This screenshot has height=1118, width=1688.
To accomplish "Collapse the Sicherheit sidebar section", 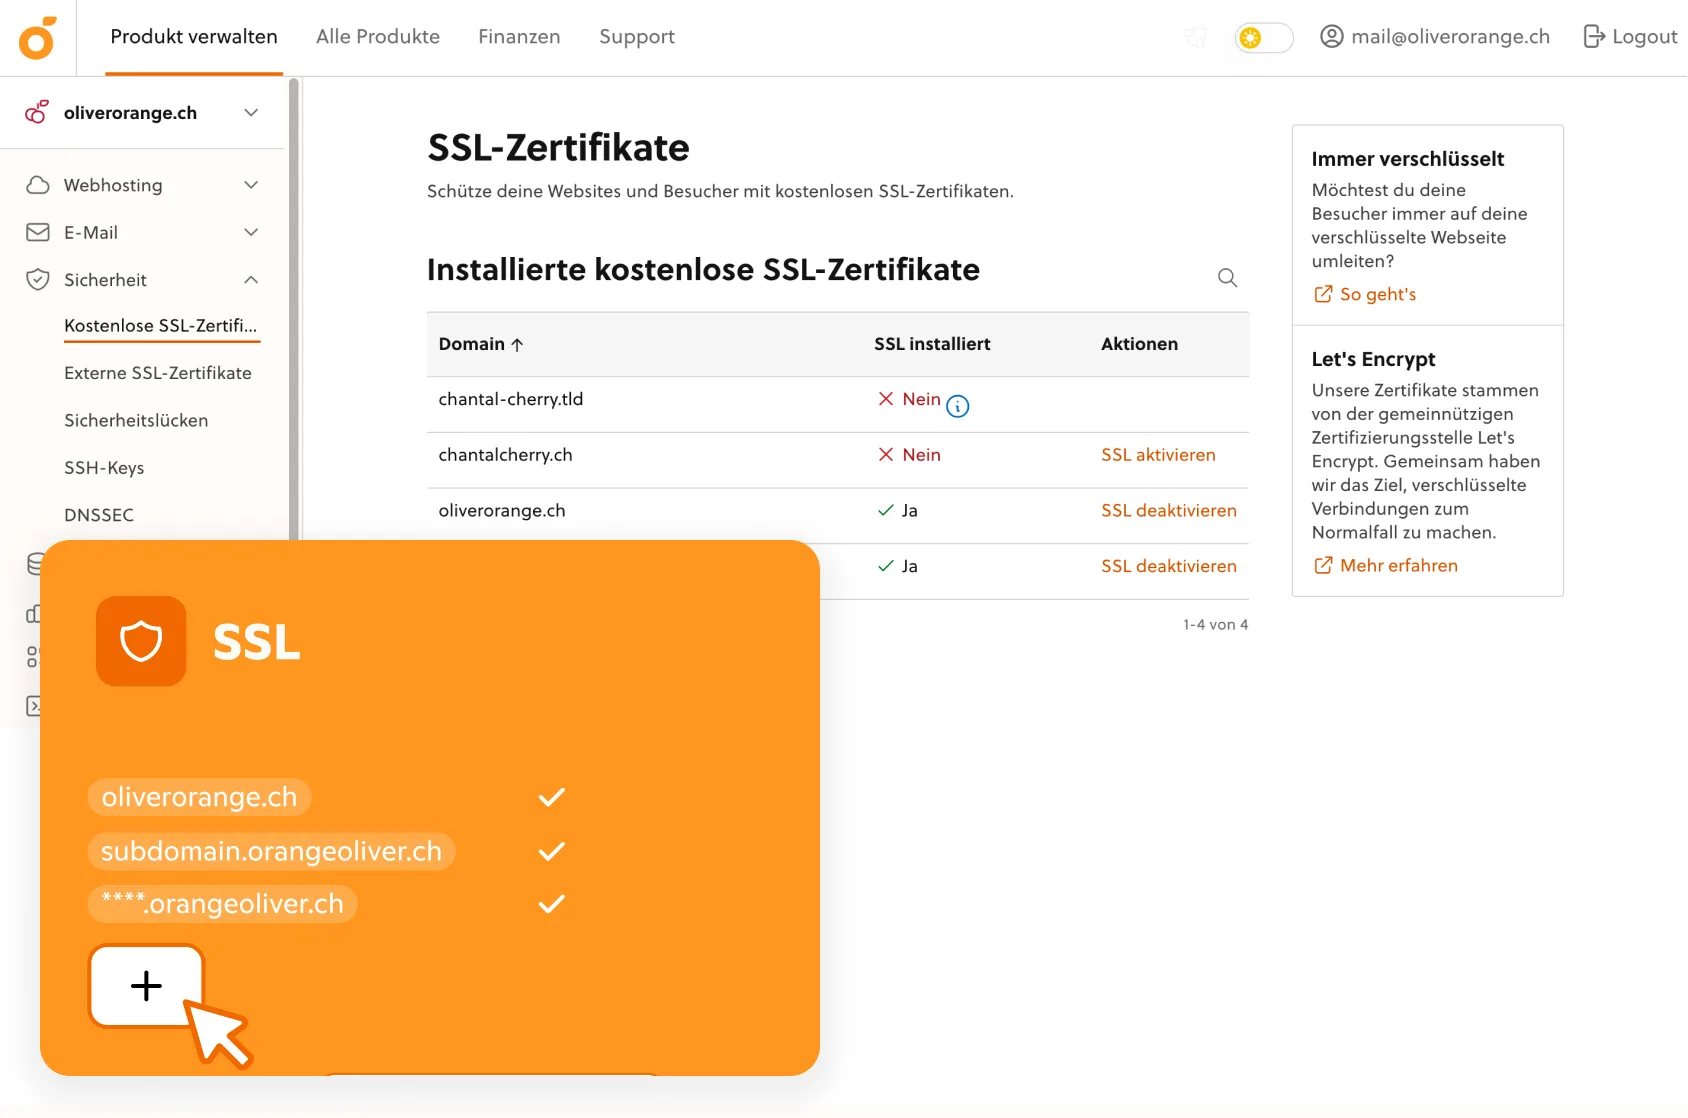I will point(251,280).
